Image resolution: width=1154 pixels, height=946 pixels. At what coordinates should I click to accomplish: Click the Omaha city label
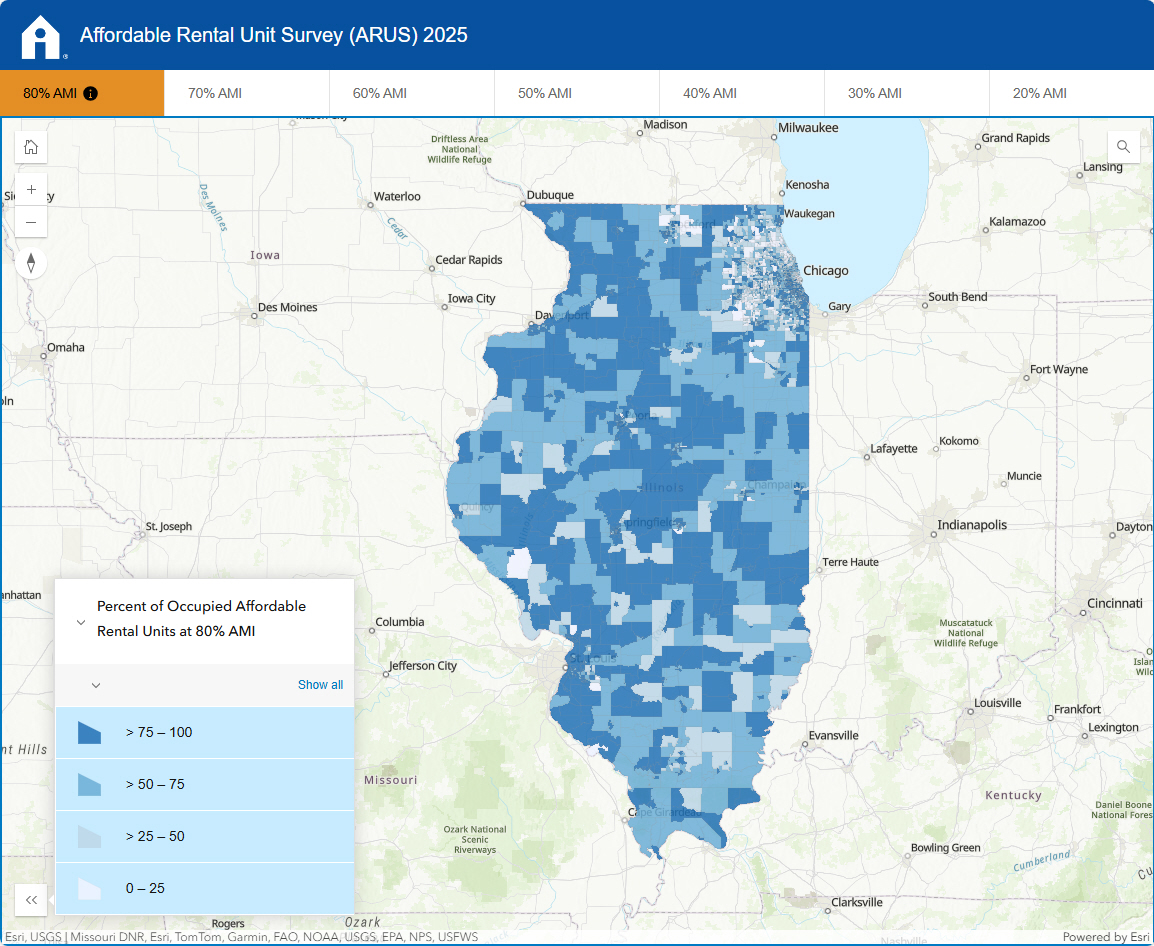(x=66, y=347)
